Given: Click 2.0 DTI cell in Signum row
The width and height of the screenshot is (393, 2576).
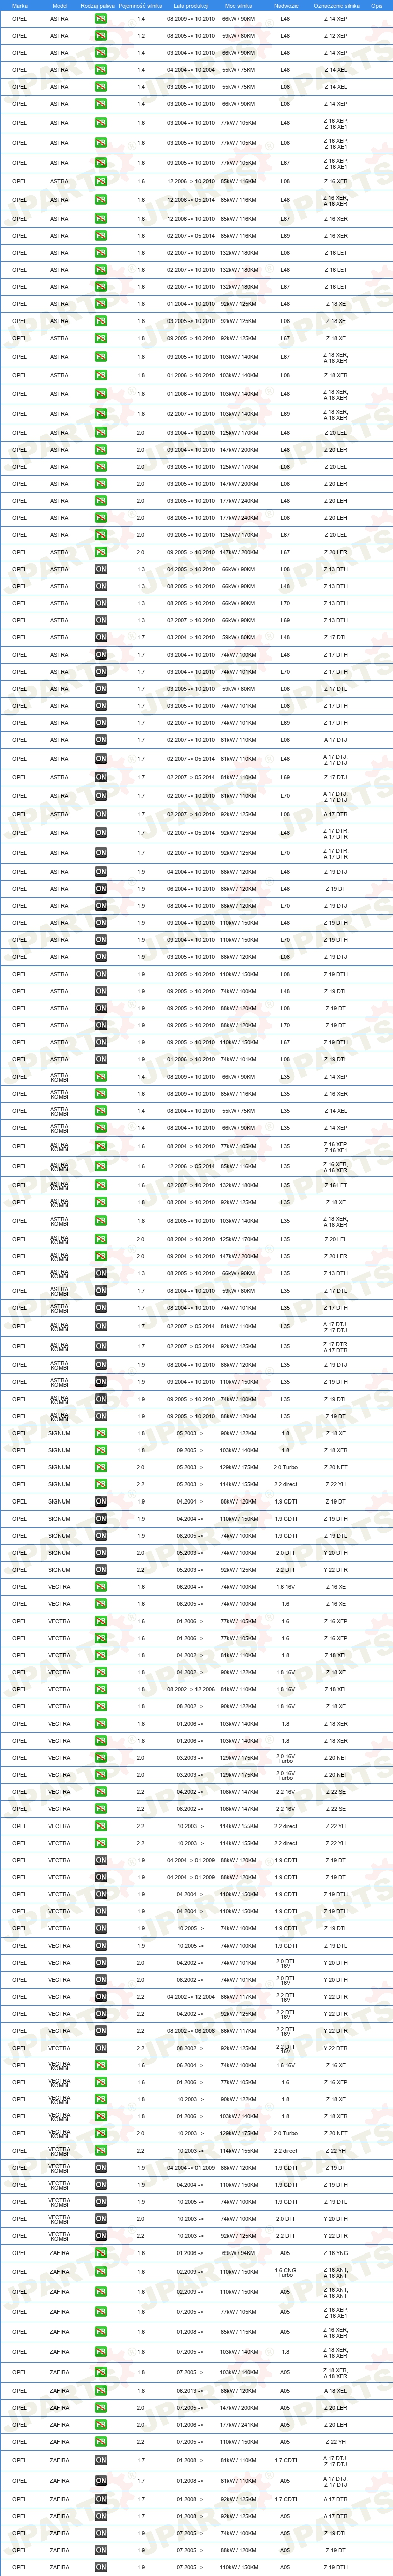Looking at the screenshot, I should (285, 1552).
